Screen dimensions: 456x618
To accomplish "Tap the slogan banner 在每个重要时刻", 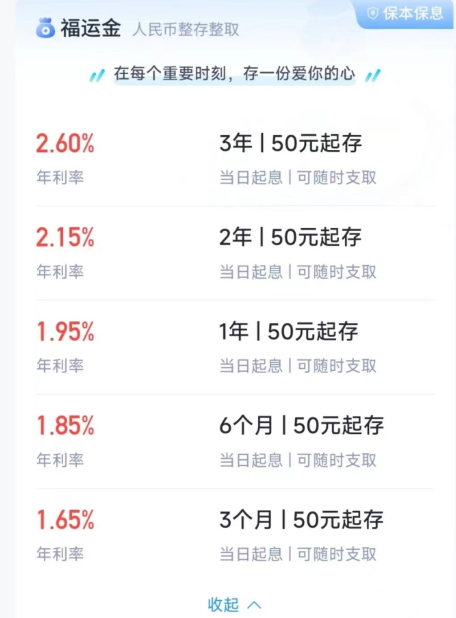I will click(x=235, y=74).
